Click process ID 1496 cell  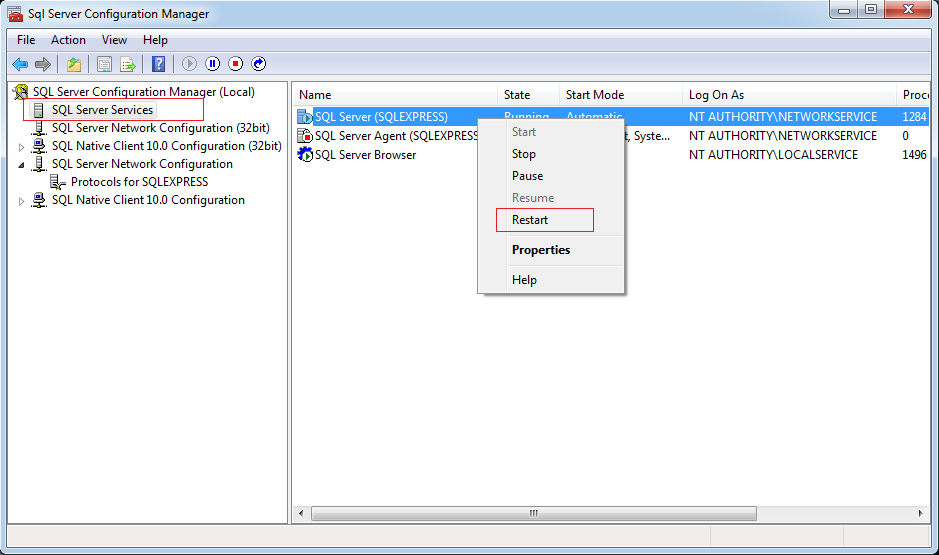914,155
